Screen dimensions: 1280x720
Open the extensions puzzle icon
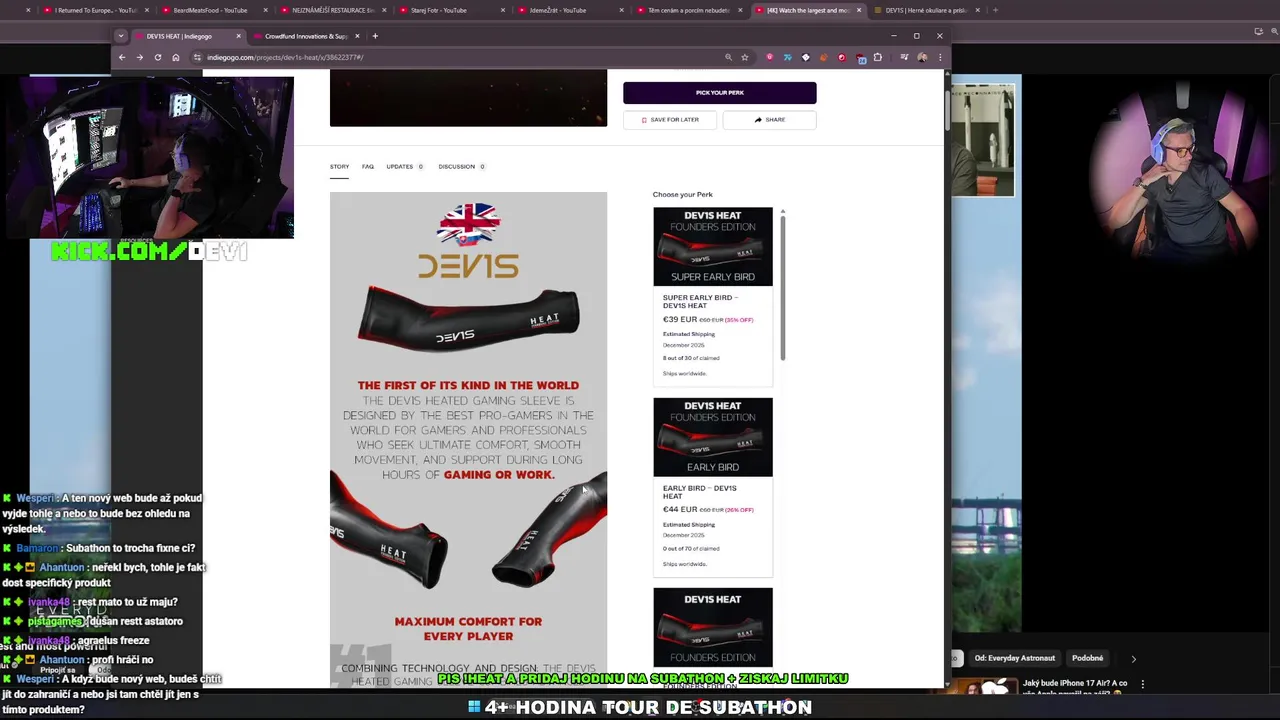click(878, 57)
